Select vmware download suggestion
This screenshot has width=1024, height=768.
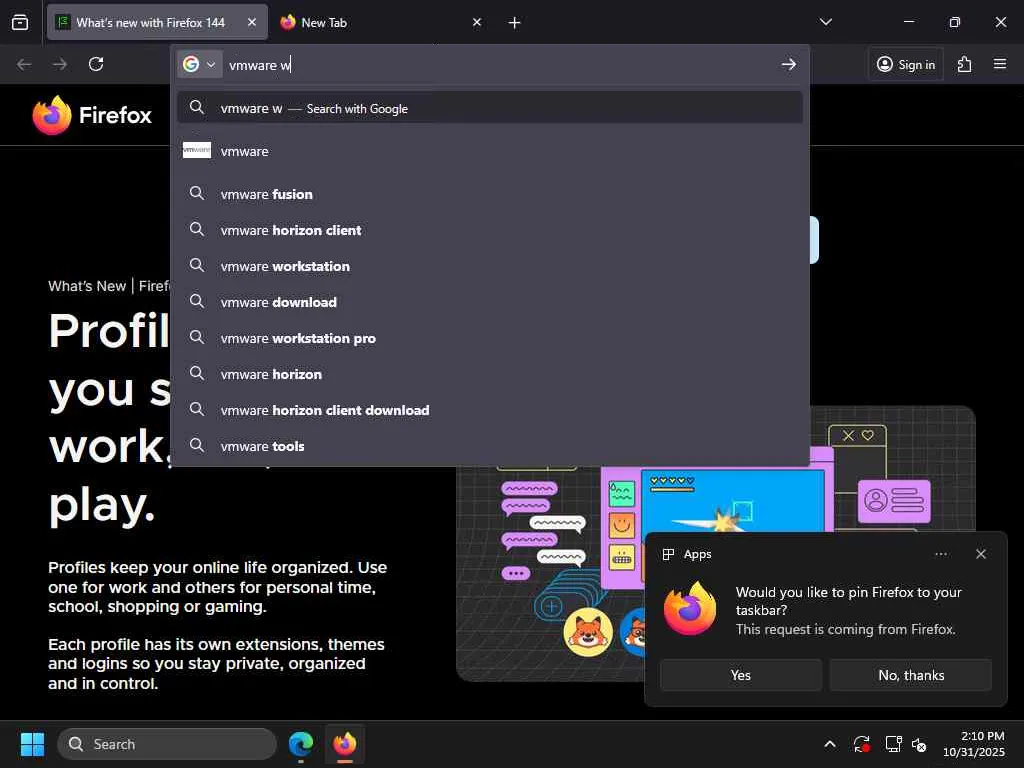tap(490, 302)
